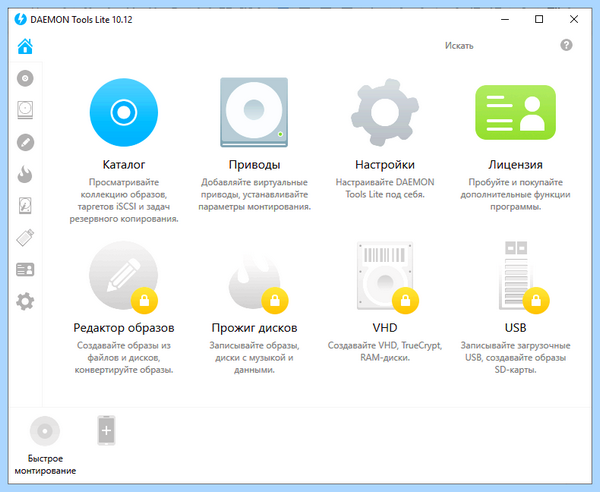Maximize the DAEMON Tools window
The image size is (600, 492).
pos(539,19)
